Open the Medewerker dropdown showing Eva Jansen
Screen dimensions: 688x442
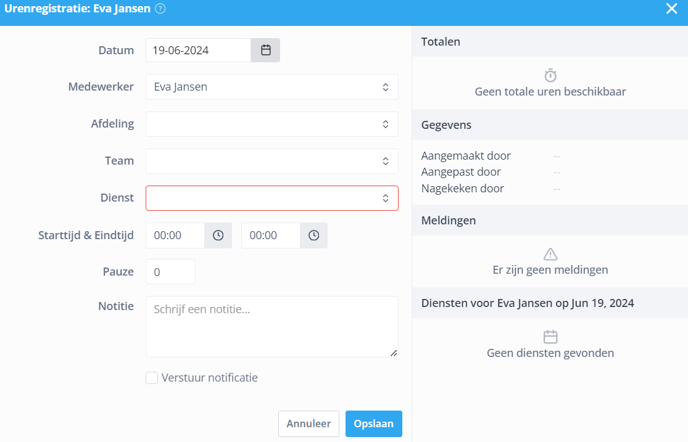(x=272, y=87)
